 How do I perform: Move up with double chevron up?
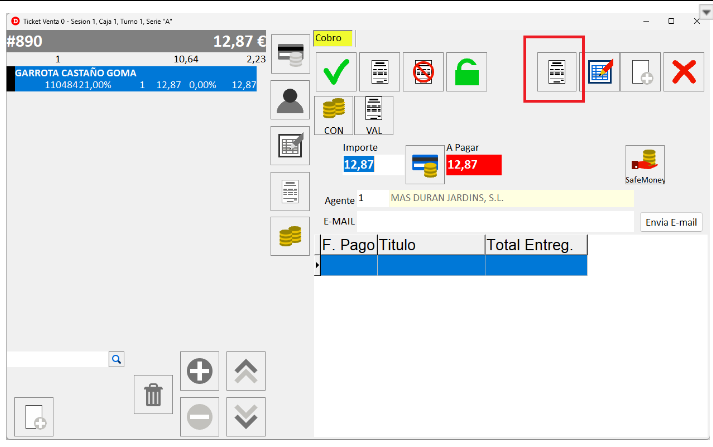(x=246, y=371)
